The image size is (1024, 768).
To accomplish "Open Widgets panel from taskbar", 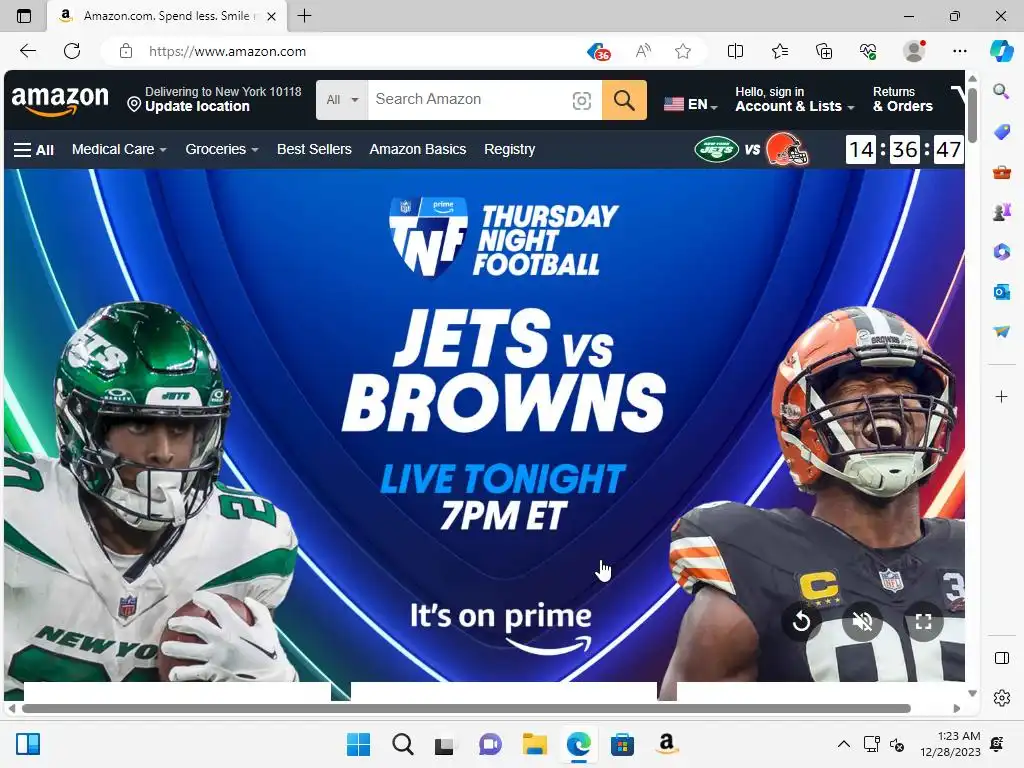I will pos(27,744).
